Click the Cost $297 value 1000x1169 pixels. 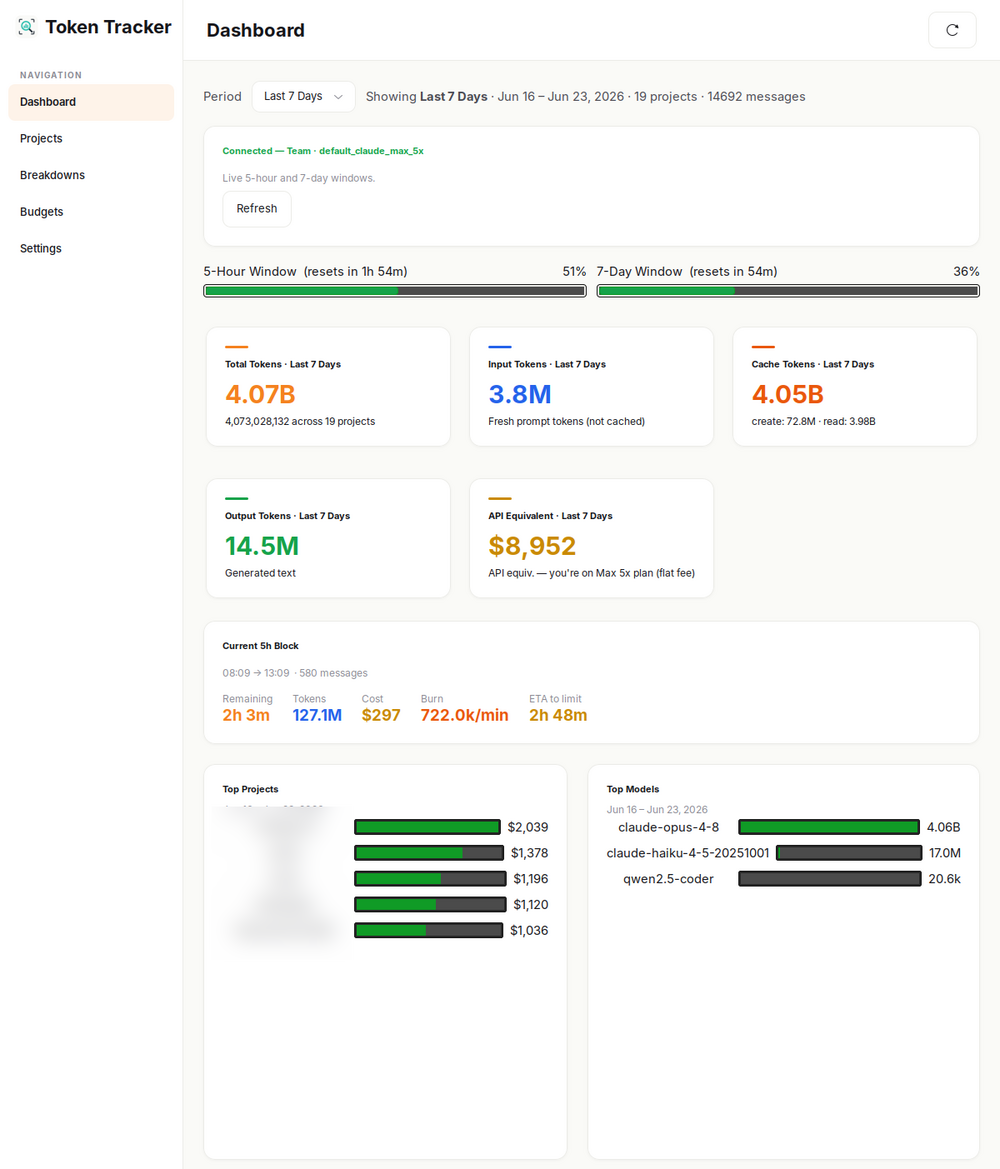click(x=381, y=715)
